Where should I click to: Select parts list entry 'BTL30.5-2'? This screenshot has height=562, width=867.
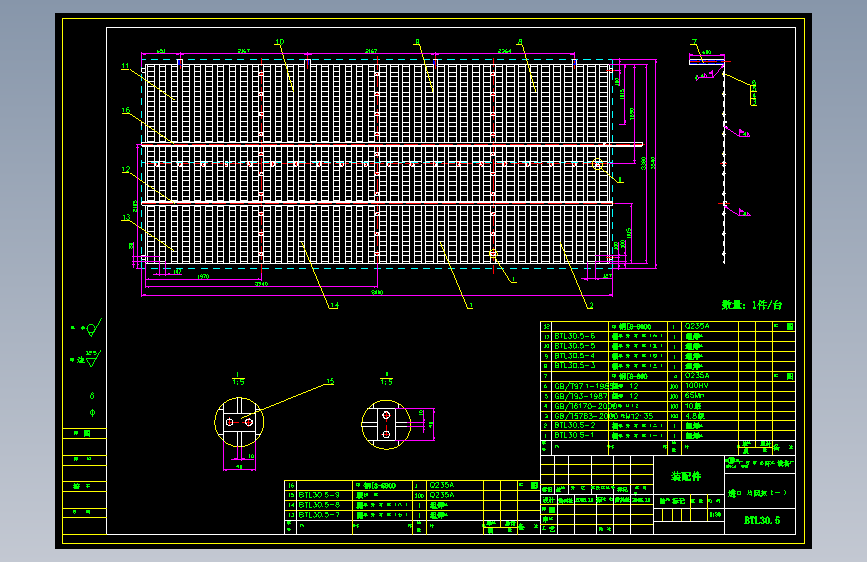[x=574, y=426]
